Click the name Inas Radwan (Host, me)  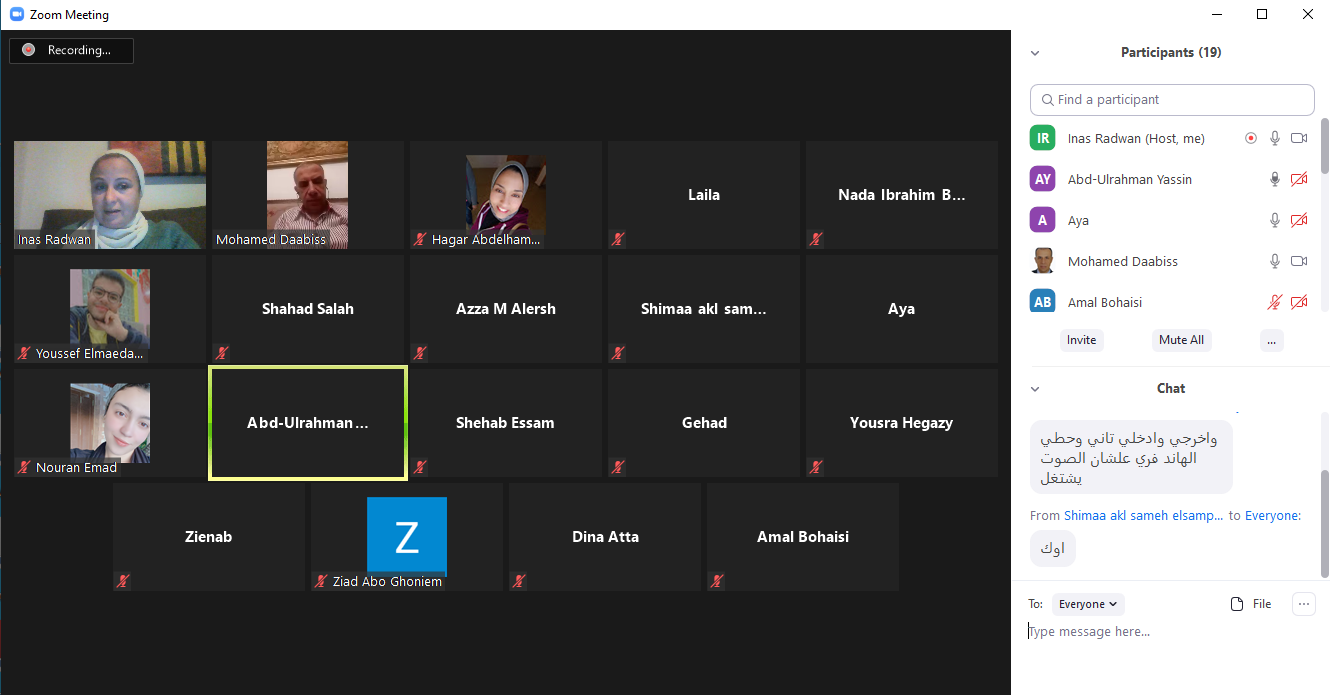1136,139
